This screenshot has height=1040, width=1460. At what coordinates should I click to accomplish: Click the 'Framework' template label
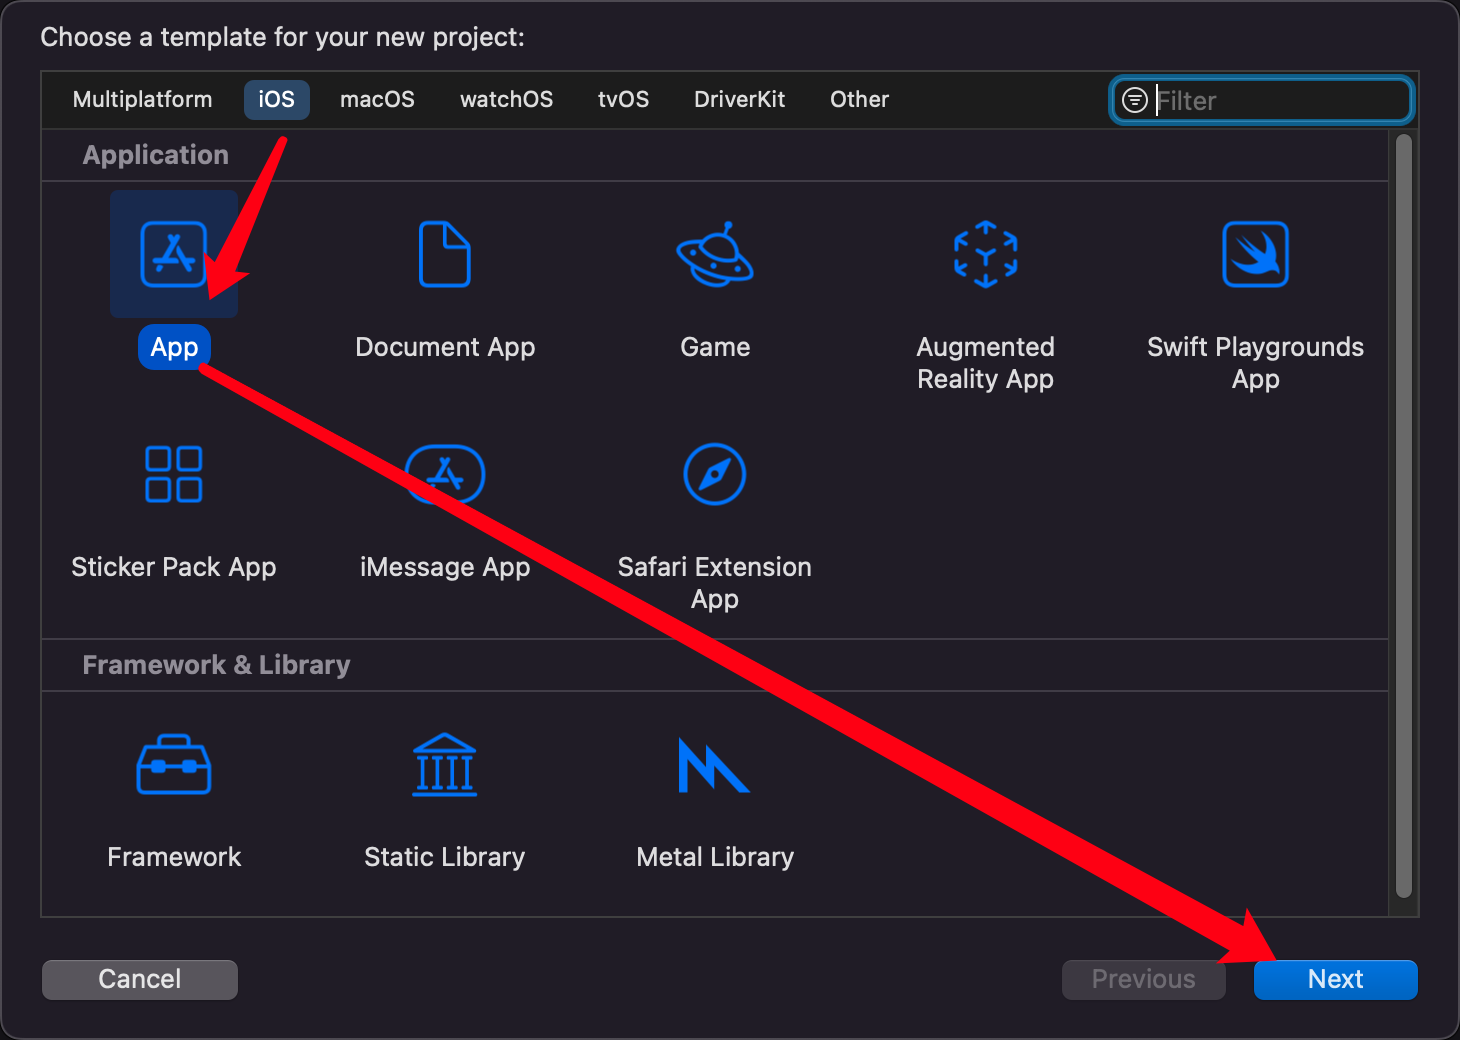click(x=174, y=857)
